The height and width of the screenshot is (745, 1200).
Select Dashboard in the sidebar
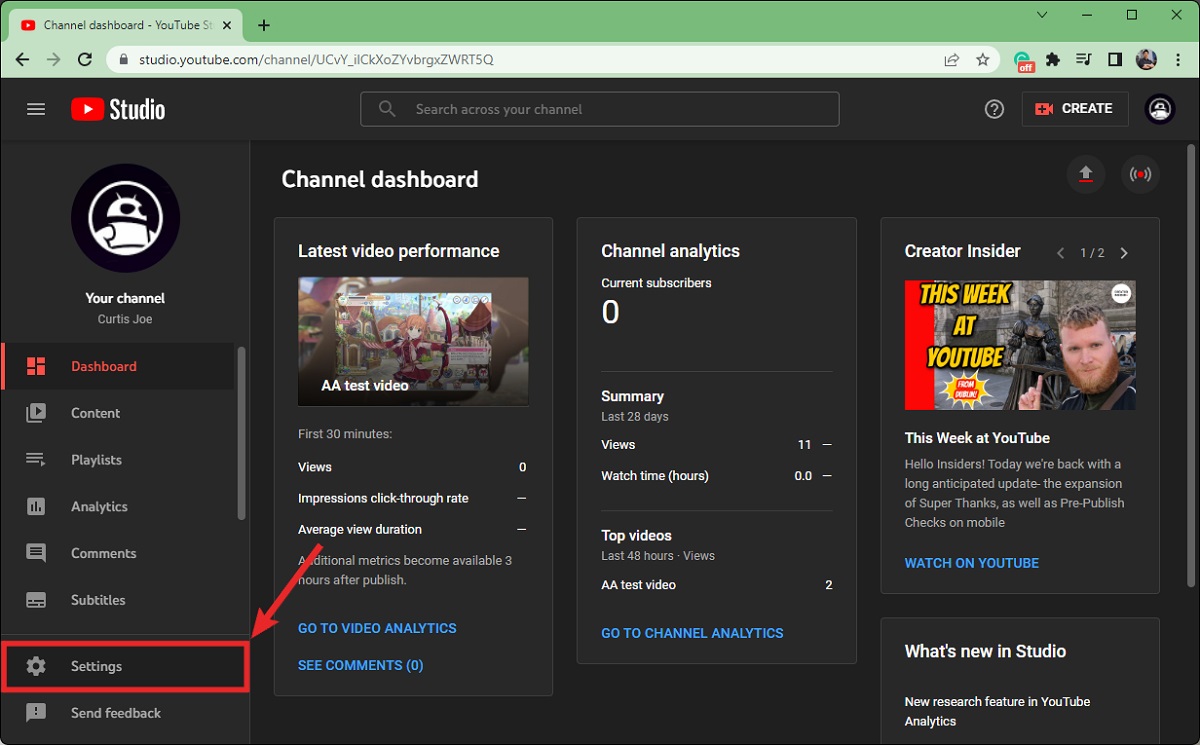118,366
